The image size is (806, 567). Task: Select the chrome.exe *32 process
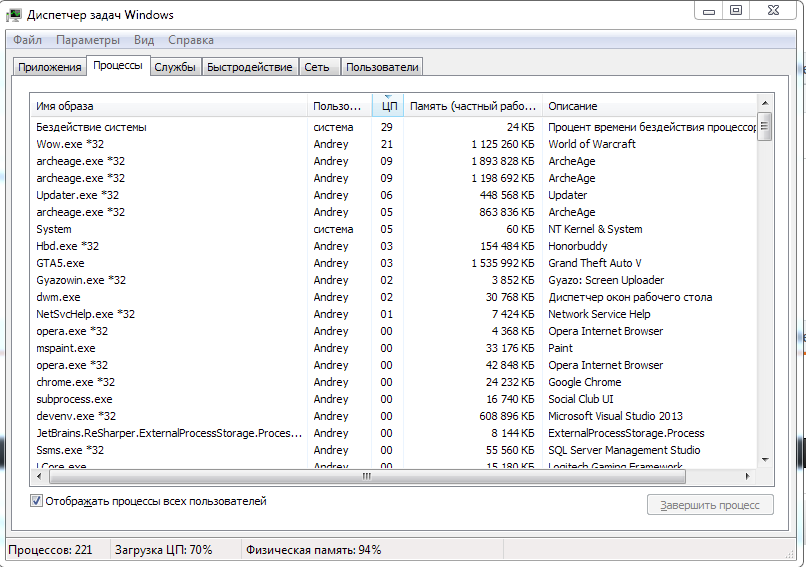[394, 381]
